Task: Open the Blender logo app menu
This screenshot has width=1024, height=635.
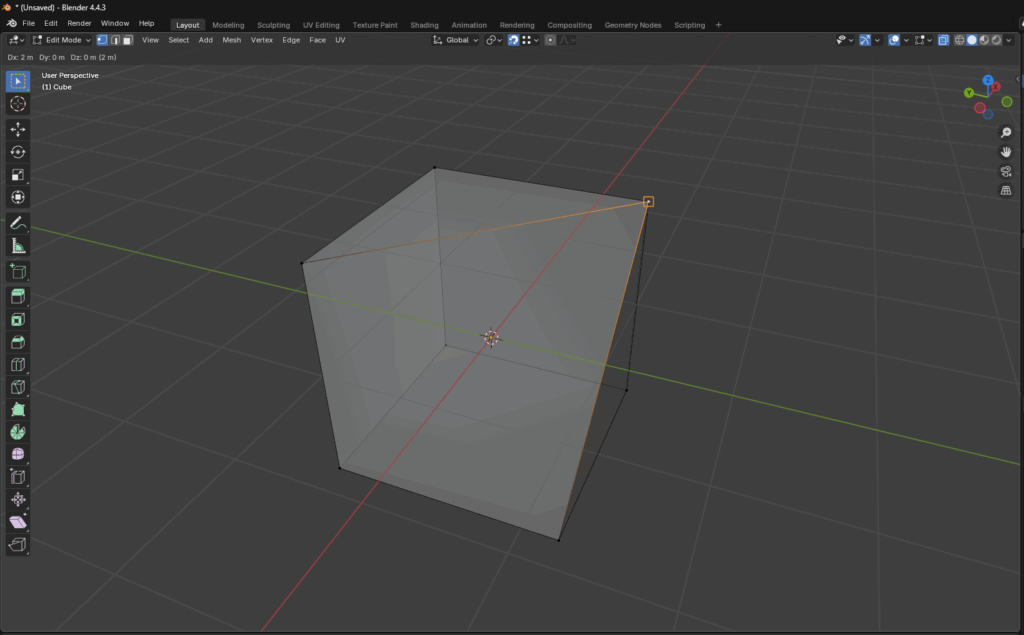Action: coord(12,24)
